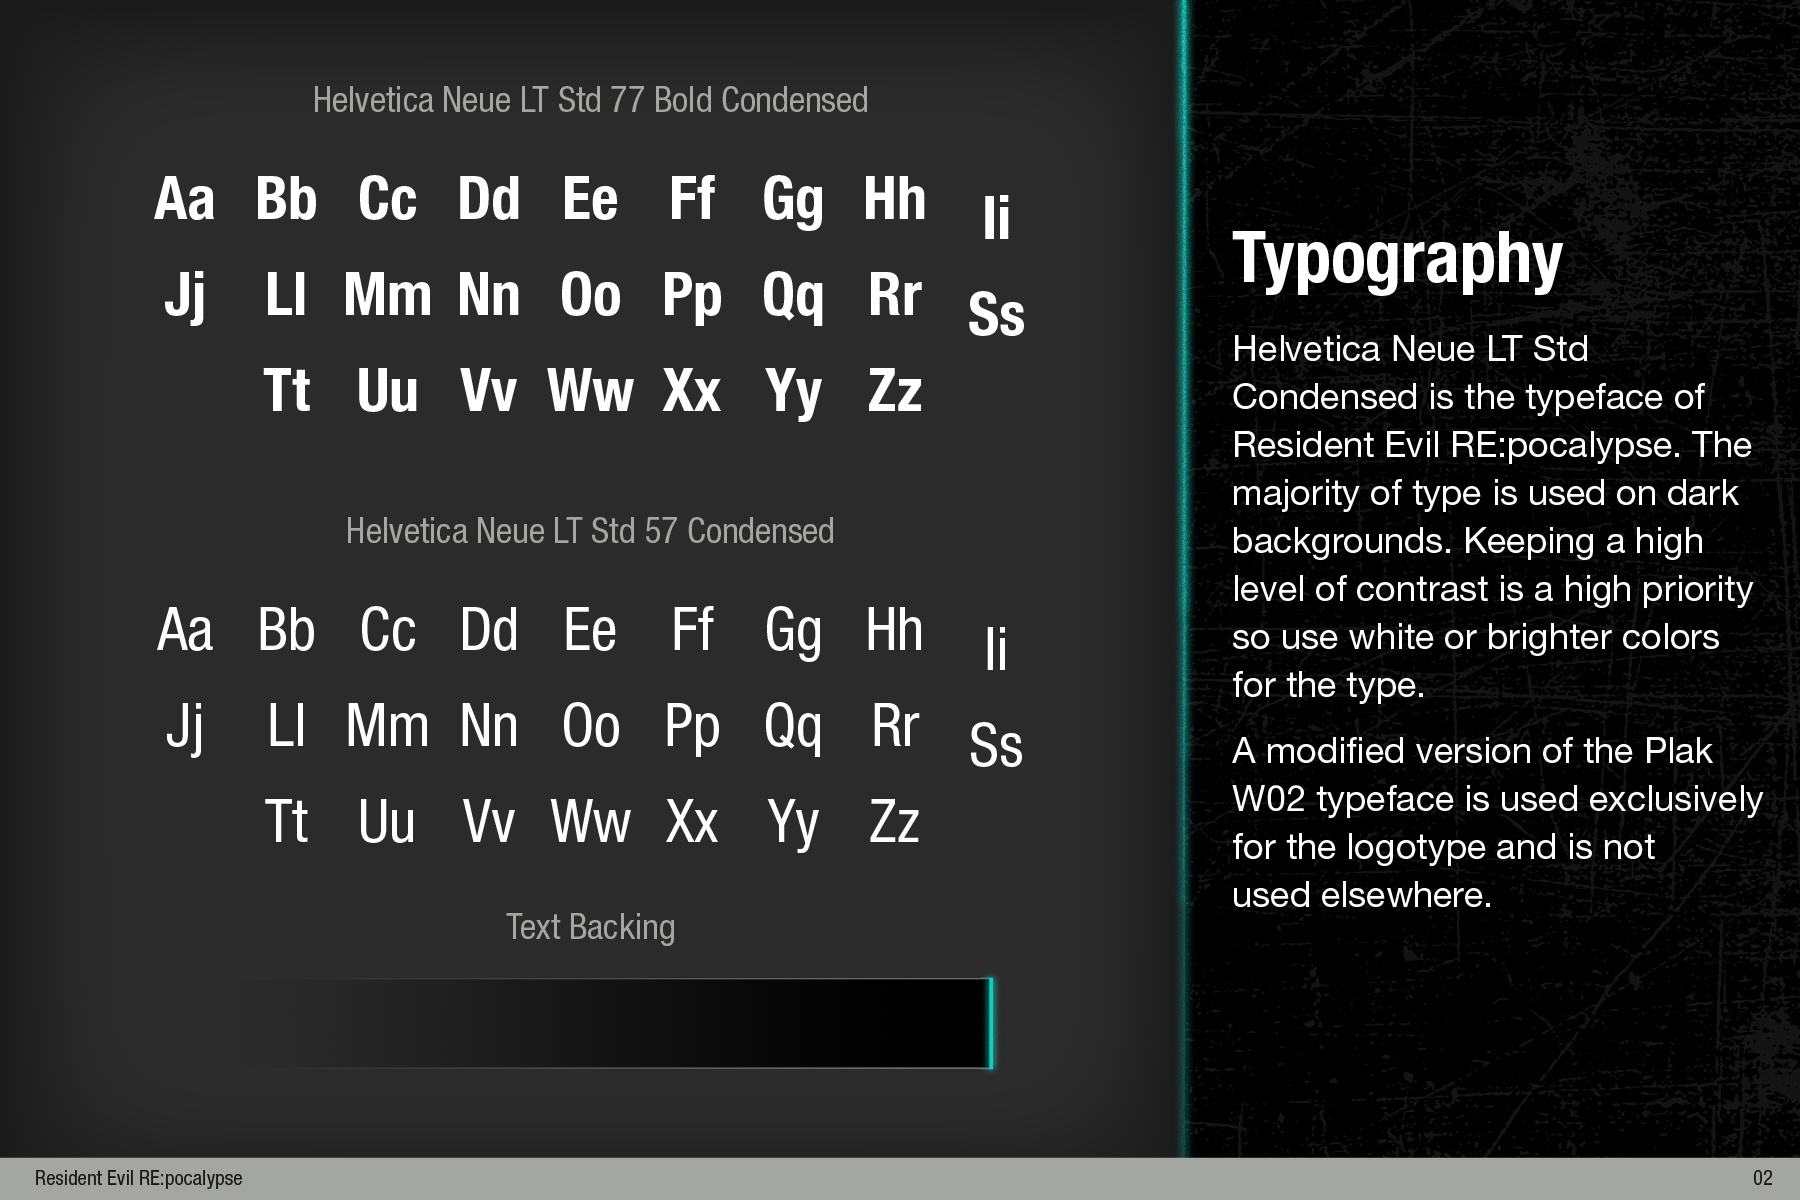Click the 57 Condensed regular "Ii" specimen

(996, 648)
